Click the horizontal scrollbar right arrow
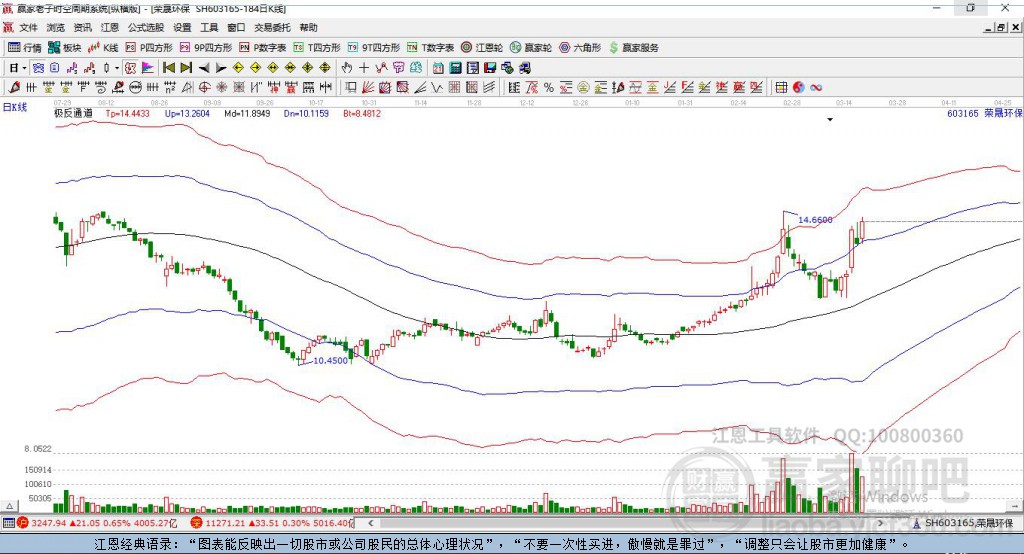Image resolution: width=1024 pixels, height=554 pixels. pyautogui.click(x=881, y=523)
